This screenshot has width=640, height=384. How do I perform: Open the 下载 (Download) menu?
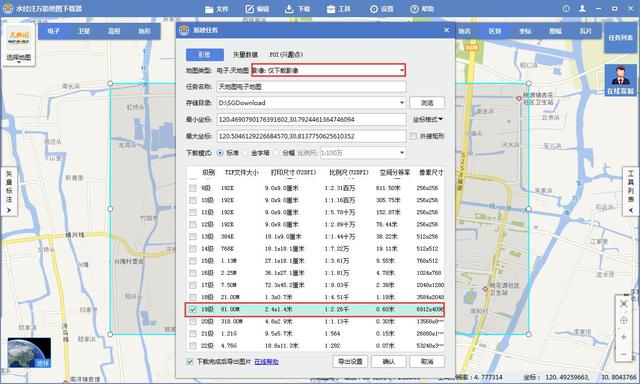coord(297,9)
